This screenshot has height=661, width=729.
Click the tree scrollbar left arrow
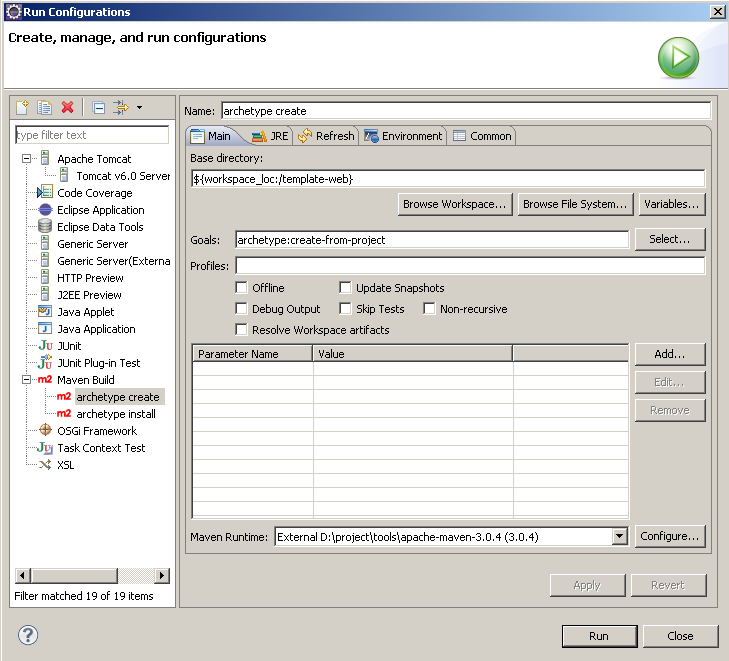pyautogui.click(x=22, y=575)
